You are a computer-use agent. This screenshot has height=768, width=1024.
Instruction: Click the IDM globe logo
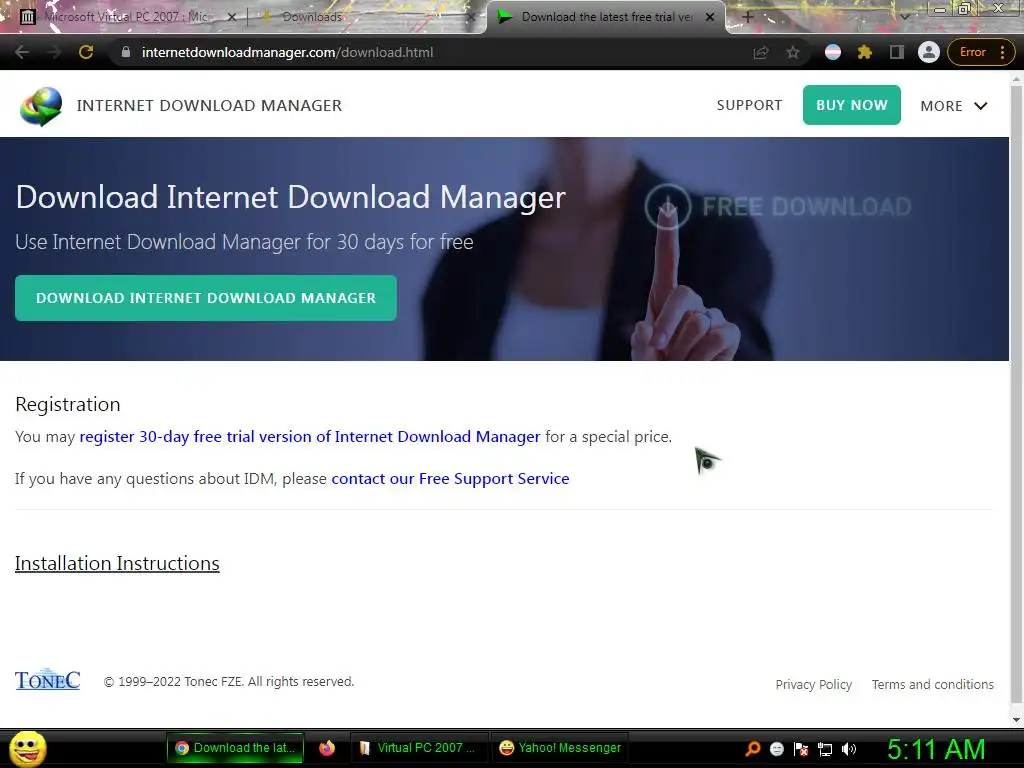[41, 106]
